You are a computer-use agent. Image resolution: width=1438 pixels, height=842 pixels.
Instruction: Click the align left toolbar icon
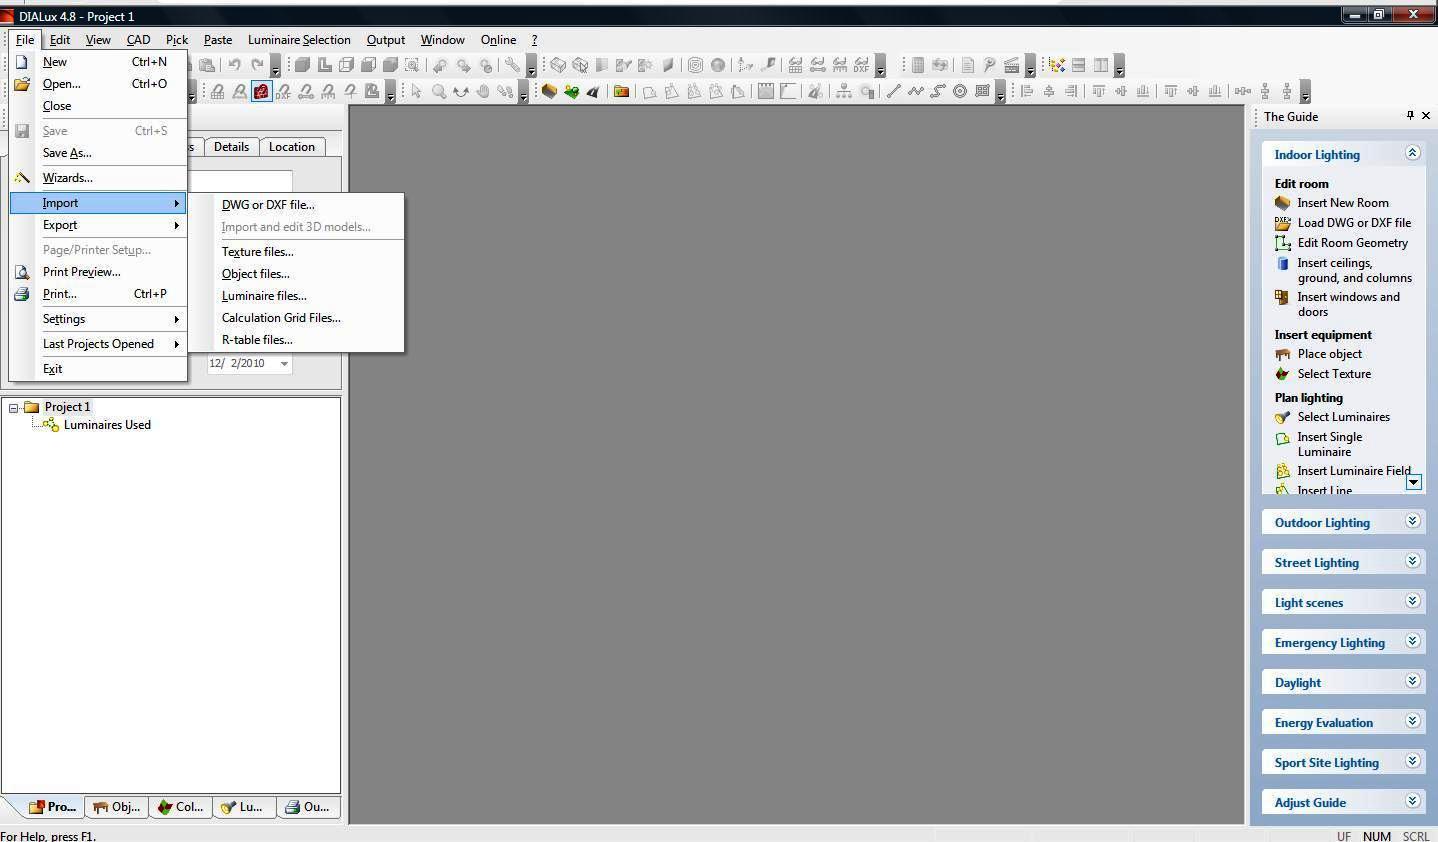(1027, 91)
